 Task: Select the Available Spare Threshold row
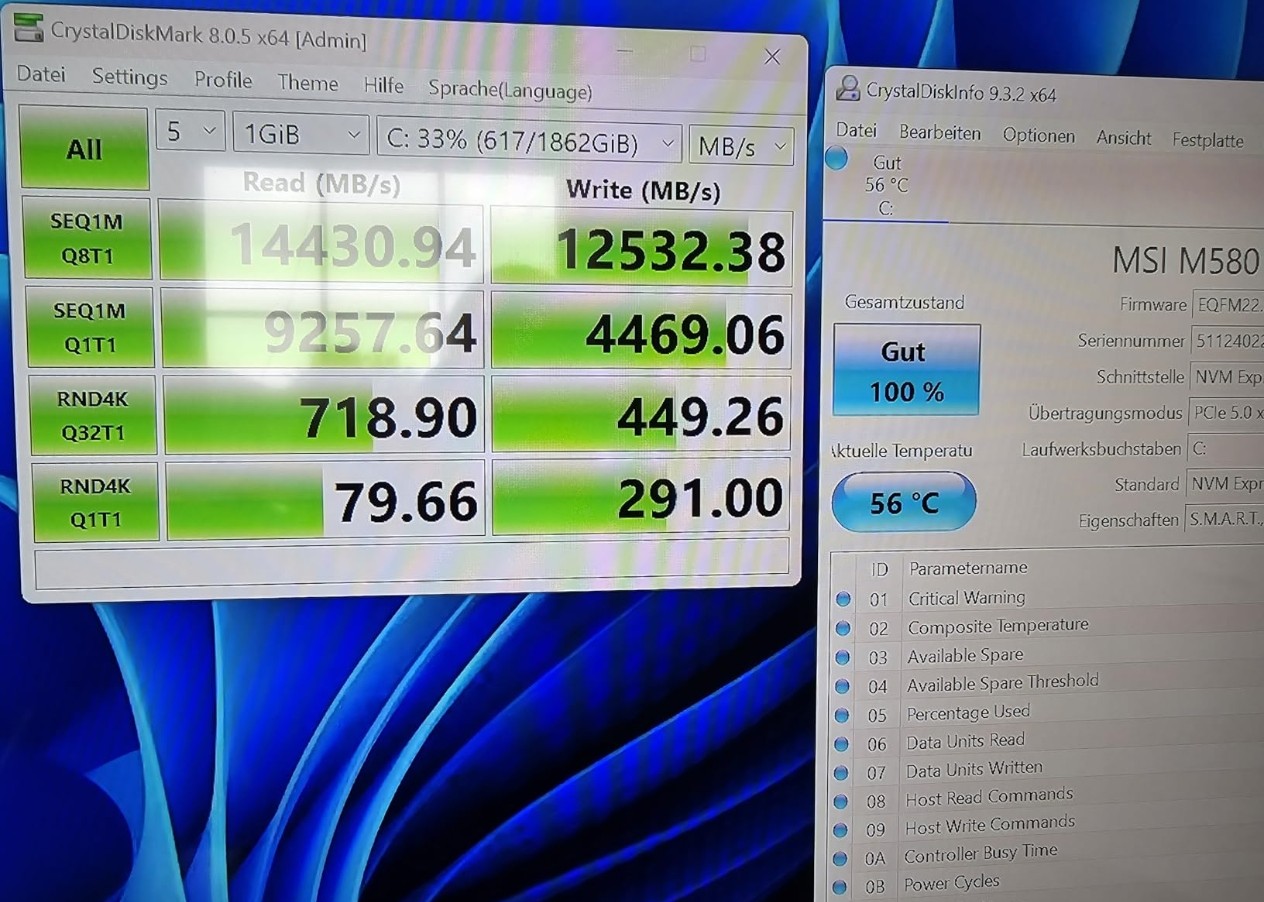click(x=1047, y=684)
